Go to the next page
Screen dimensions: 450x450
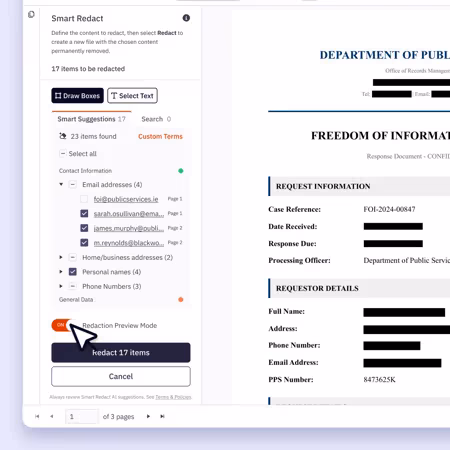pyautogui.click(x=148, y=416)
